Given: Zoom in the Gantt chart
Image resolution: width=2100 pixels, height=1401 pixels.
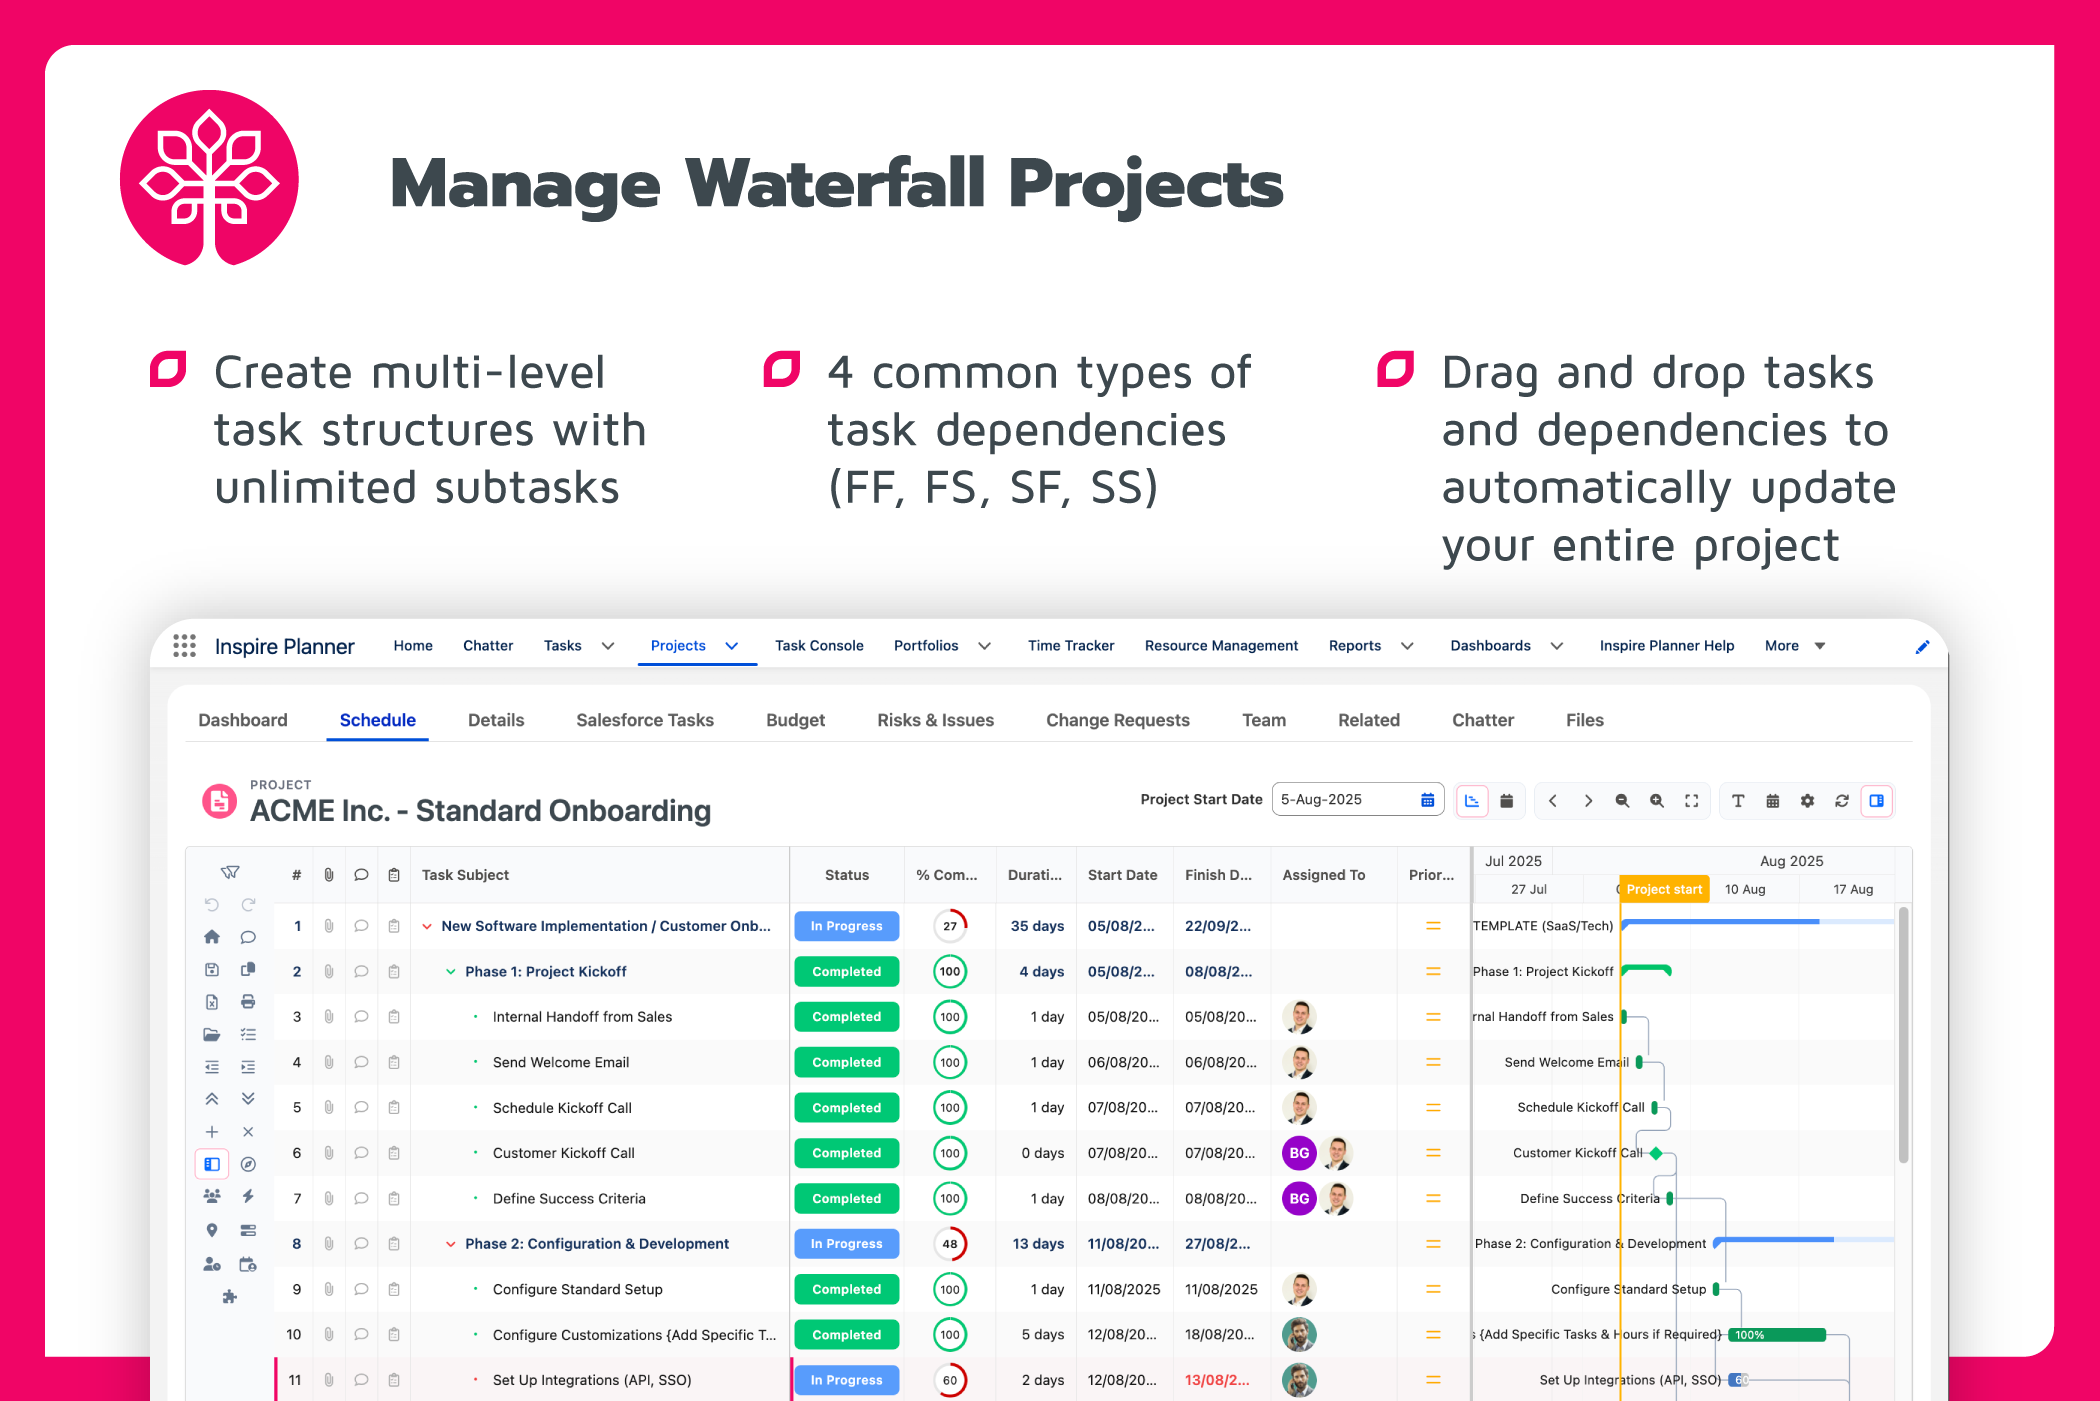Looking at the screenshot, I should [x=1657, y=801].
